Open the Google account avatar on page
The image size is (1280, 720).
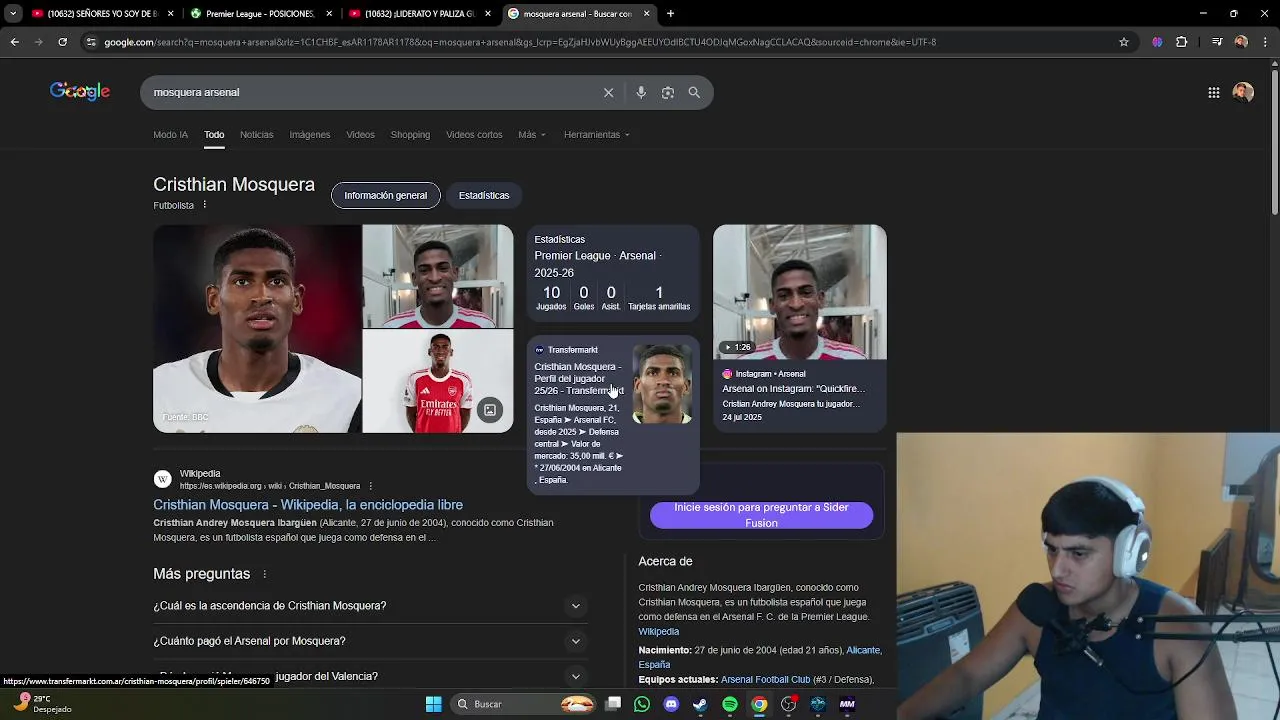tap(1243, 92)
